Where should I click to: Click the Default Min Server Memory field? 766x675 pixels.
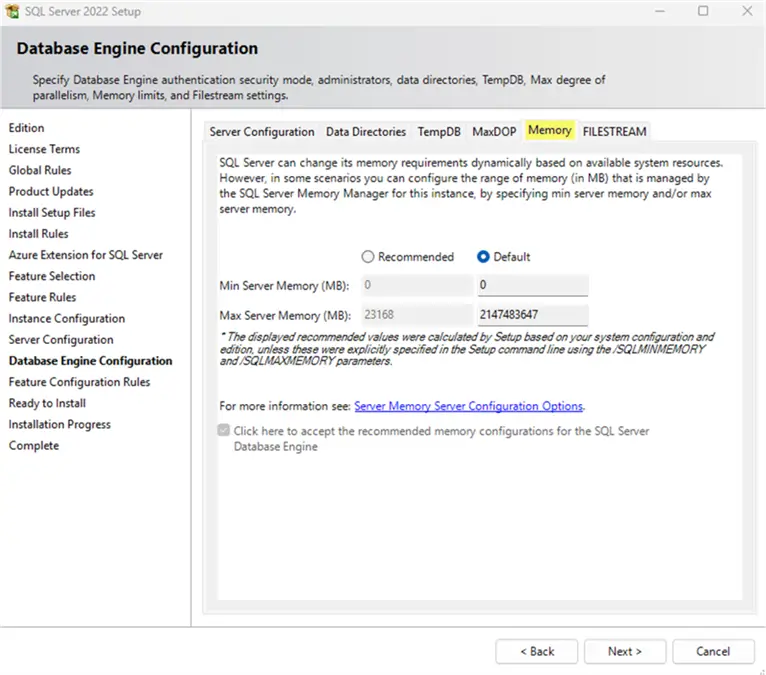tap(532, 285)
